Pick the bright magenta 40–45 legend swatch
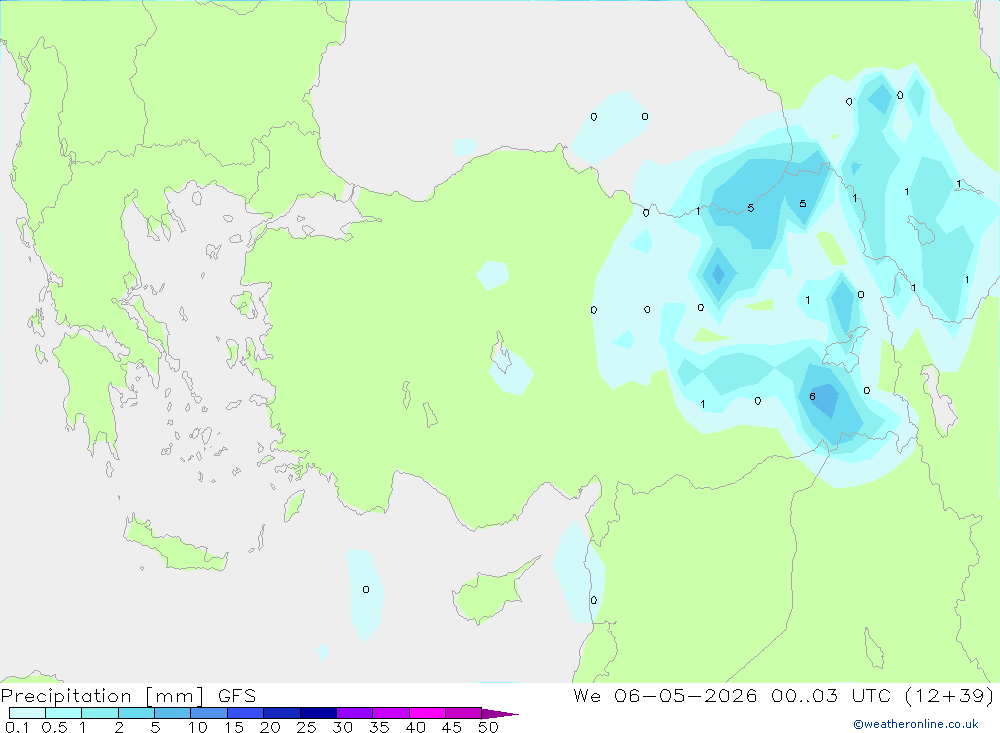The image size is (1000, 733). tap(427, 713)
